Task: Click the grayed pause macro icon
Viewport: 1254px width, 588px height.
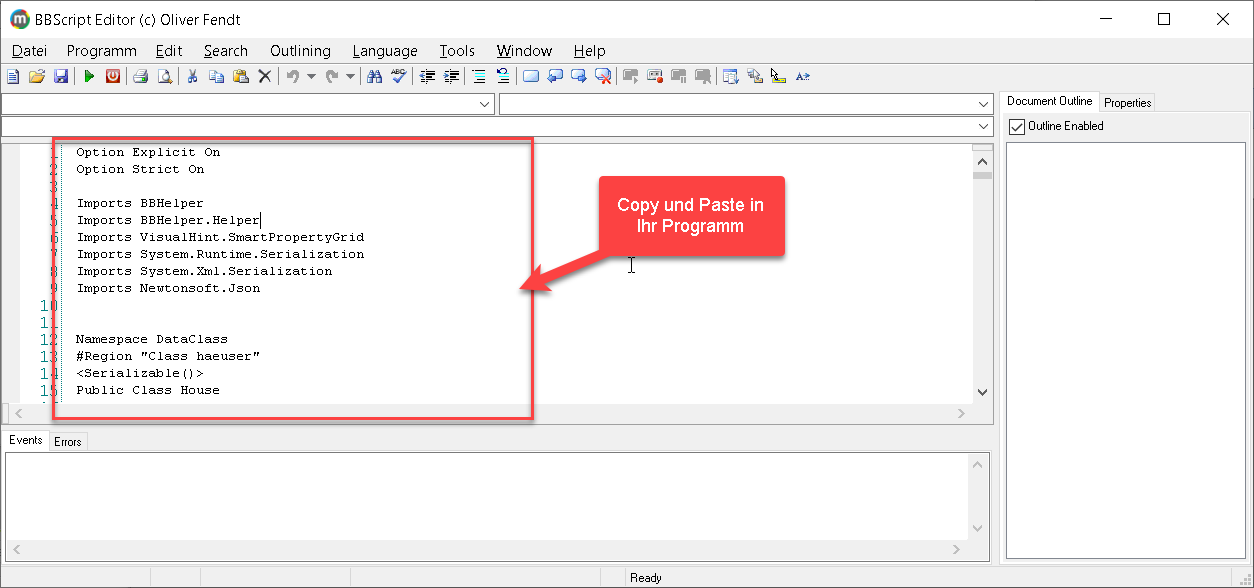Action: click(679, 76)
